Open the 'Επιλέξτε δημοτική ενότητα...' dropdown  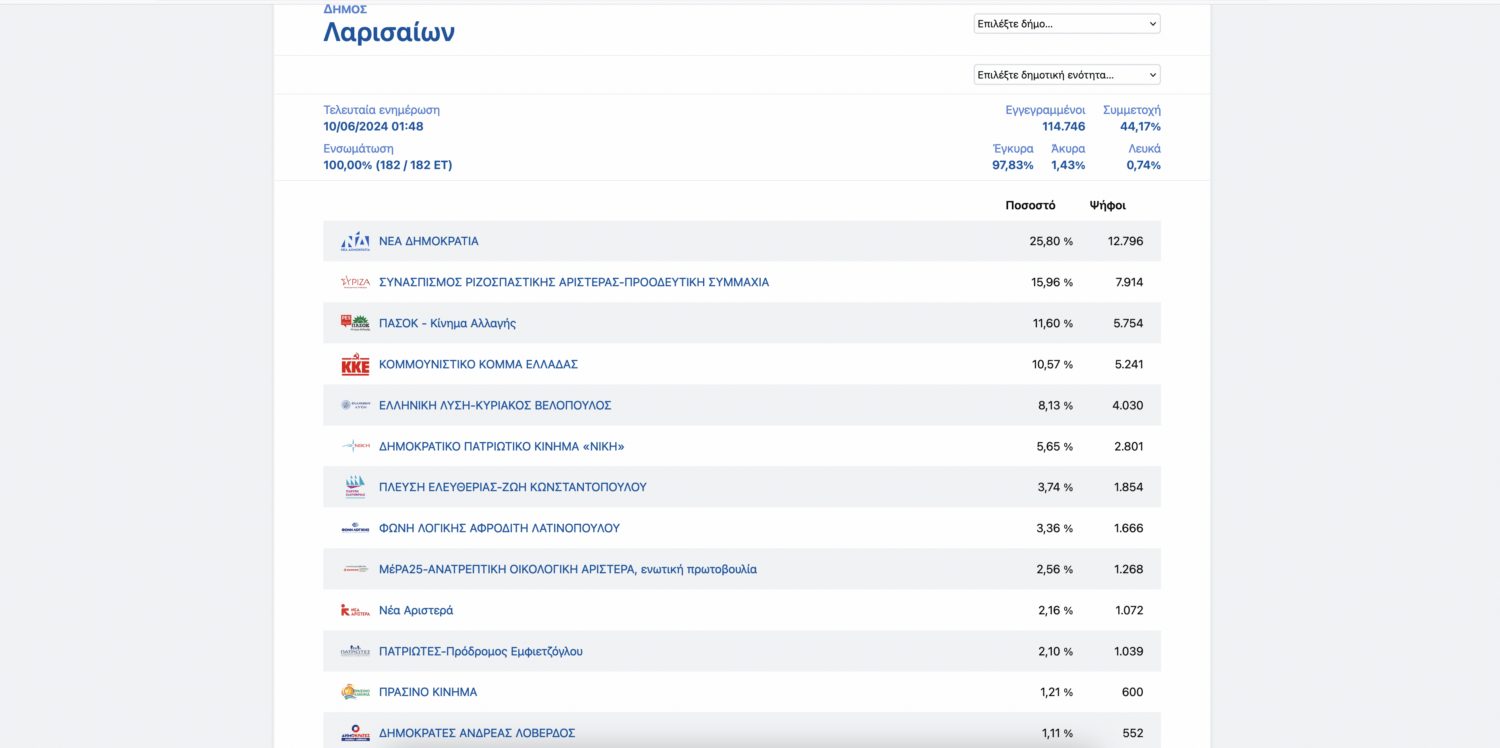pyautogui.click(x=1067, y=75)
